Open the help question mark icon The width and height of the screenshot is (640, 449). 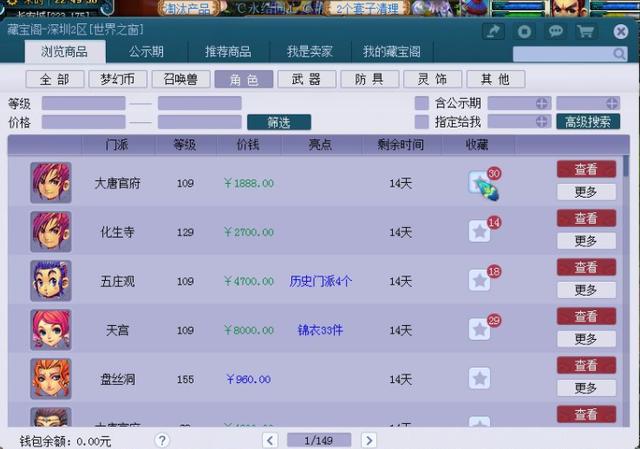(x=162, y=440)
